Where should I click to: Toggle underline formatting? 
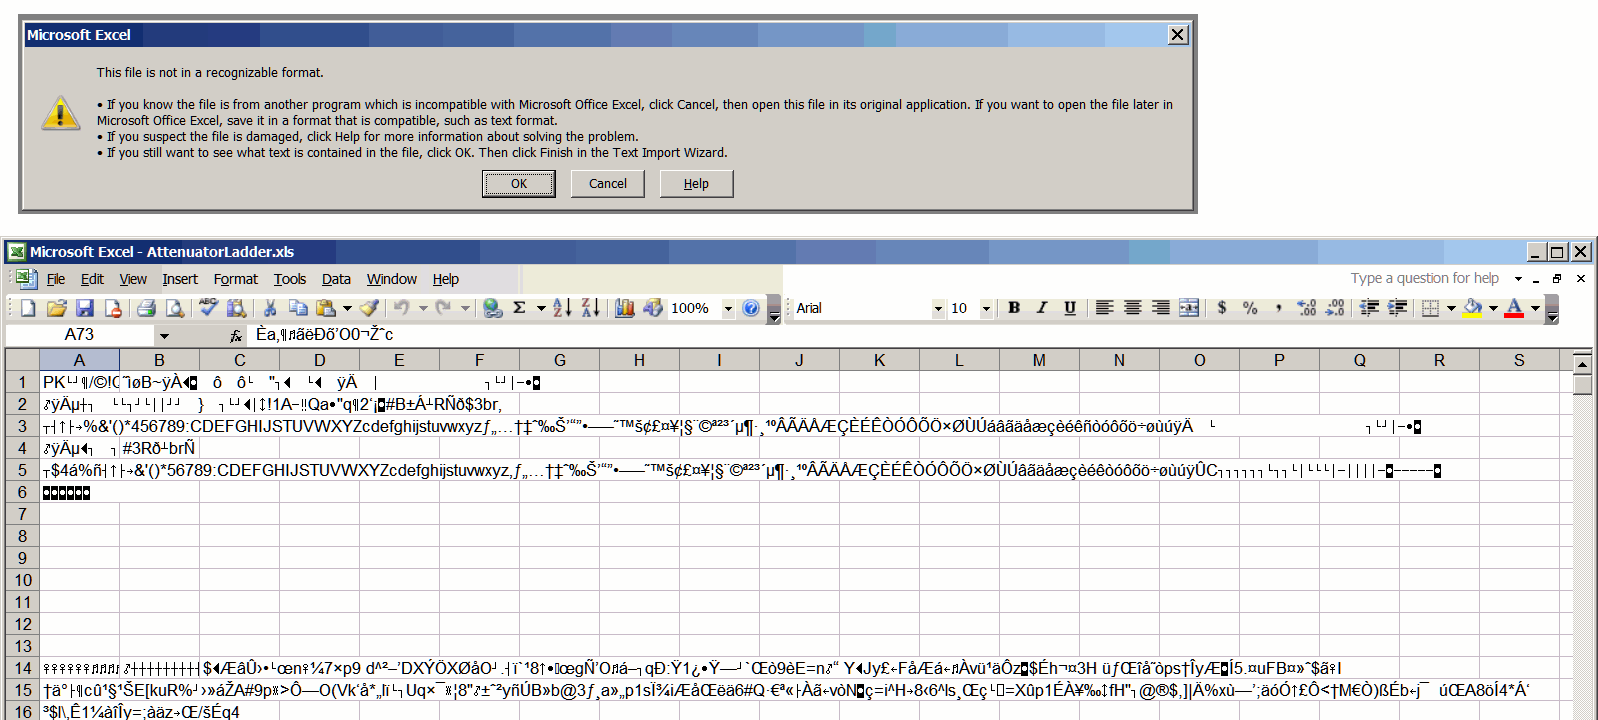coord(1070,308)
